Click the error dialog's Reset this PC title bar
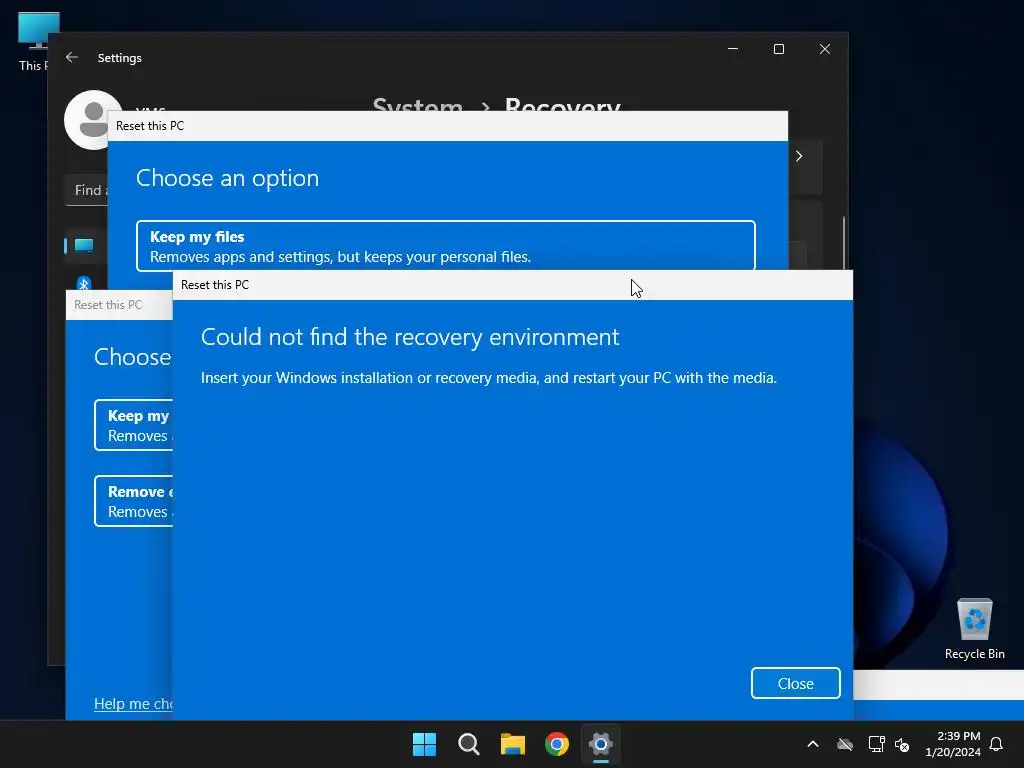Screen dimensions: 1024x768 click(x=513, y=285)
